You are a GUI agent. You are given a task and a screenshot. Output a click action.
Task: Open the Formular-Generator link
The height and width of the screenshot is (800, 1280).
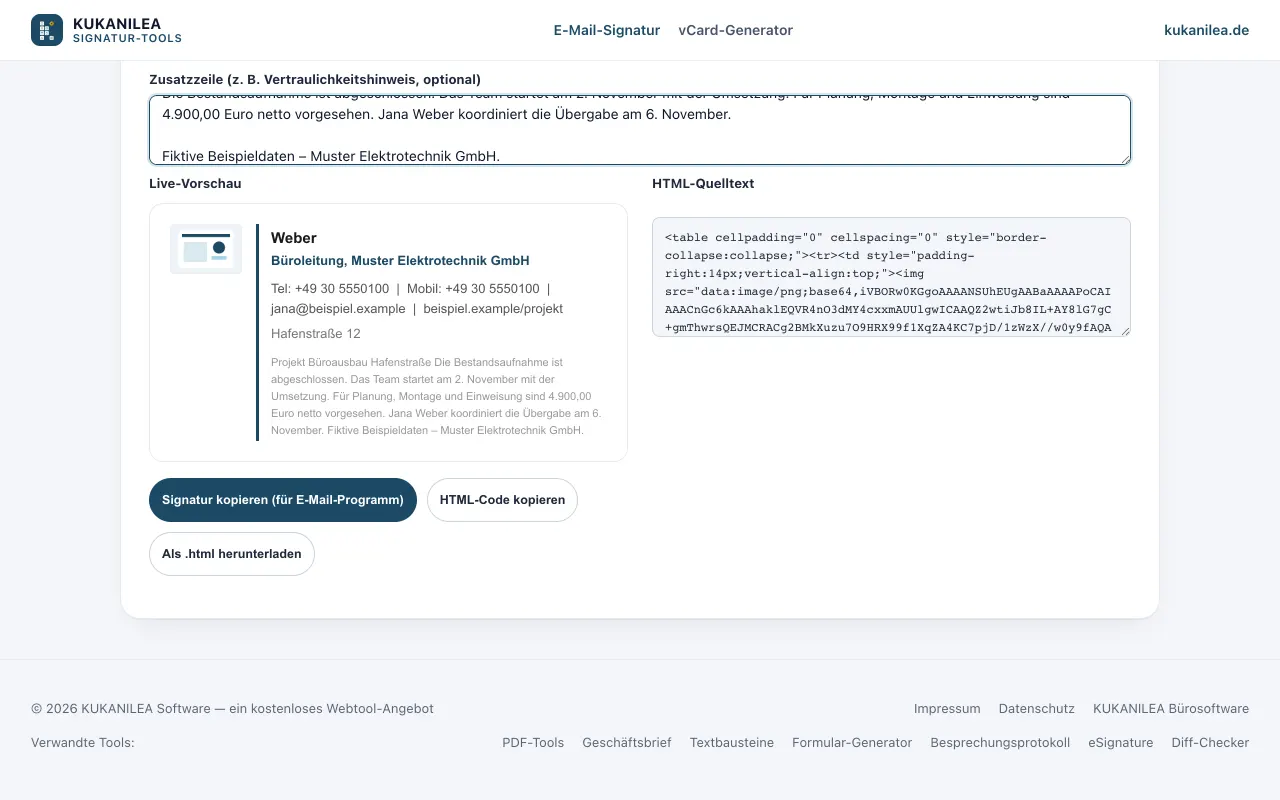pos(852,743)
